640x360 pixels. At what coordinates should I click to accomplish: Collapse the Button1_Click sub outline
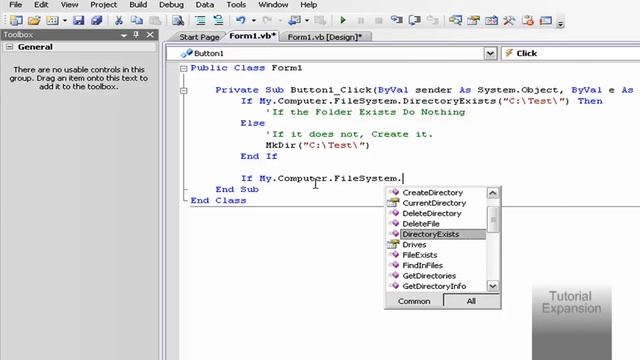click(184, 91)
